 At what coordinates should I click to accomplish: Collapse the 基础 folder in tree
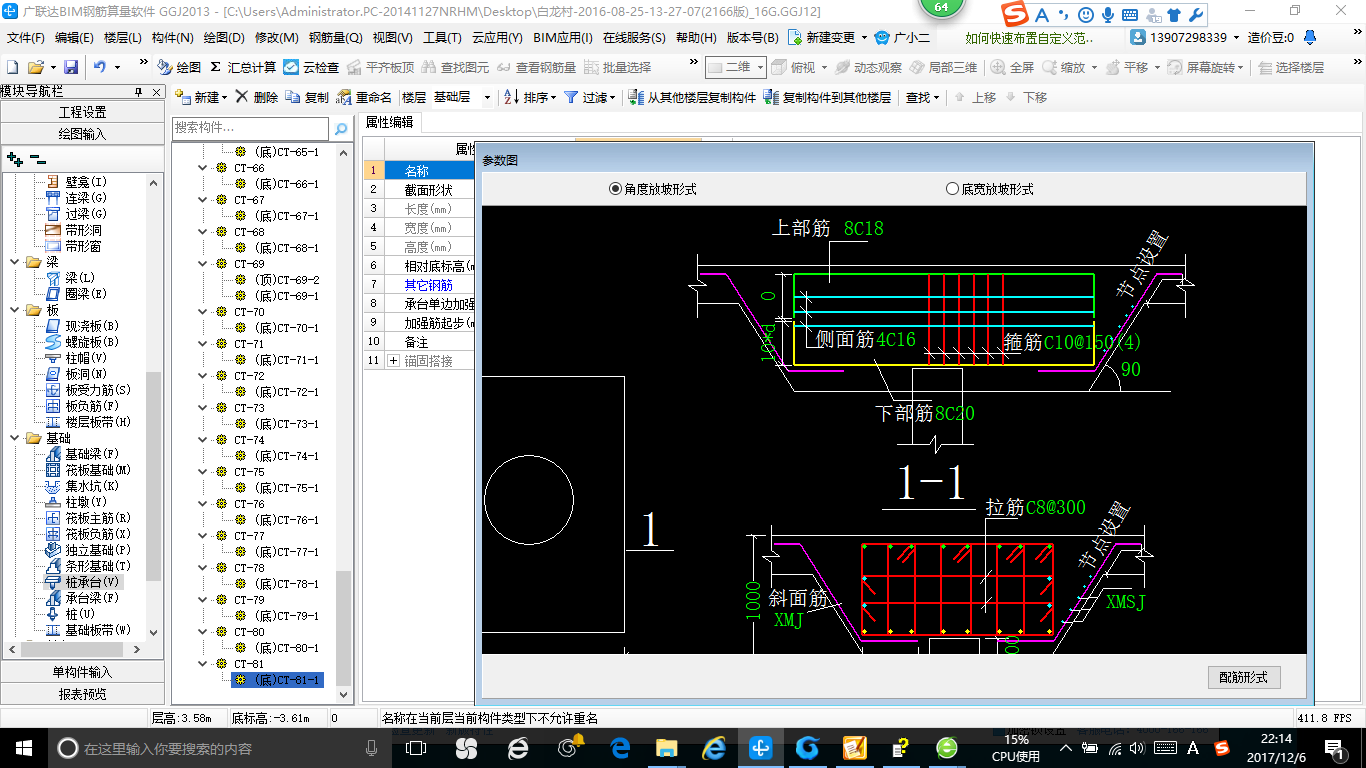click(15, 438)
